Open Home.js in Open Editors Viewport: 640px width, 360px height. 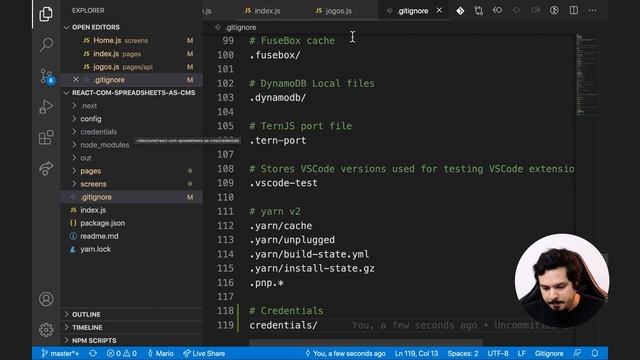[132, 40]
